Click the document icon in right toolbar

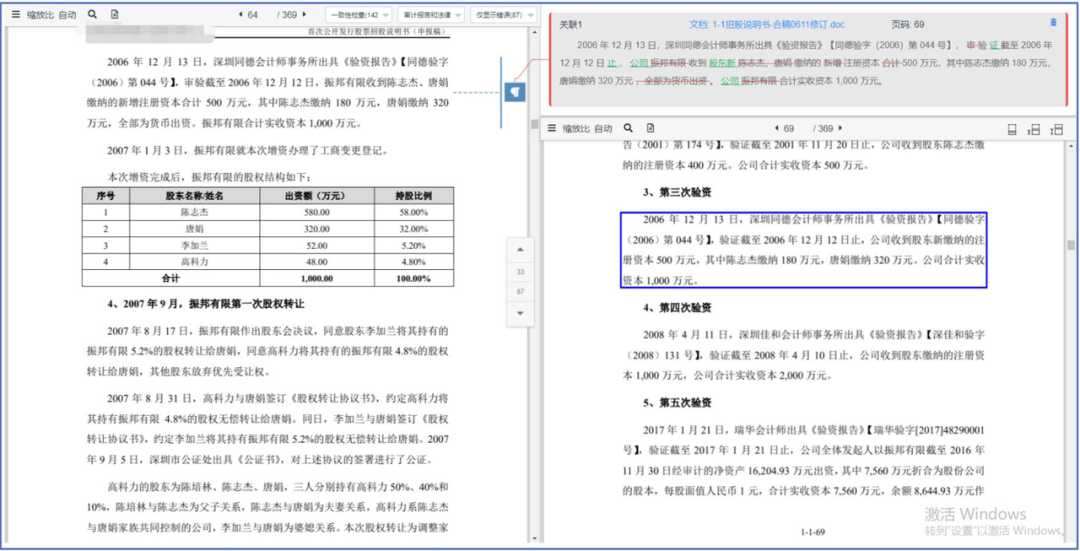coord(650,128)
